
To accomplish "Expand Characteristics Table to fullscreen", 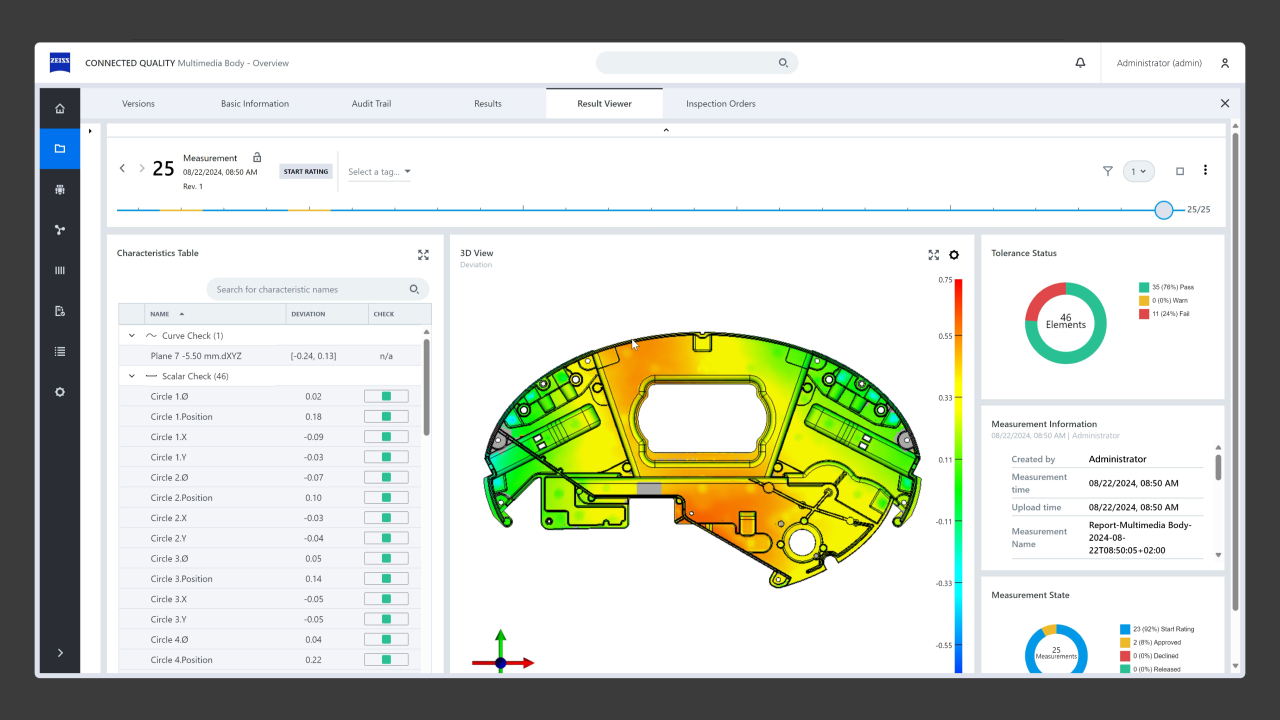I will click(423, 255).
